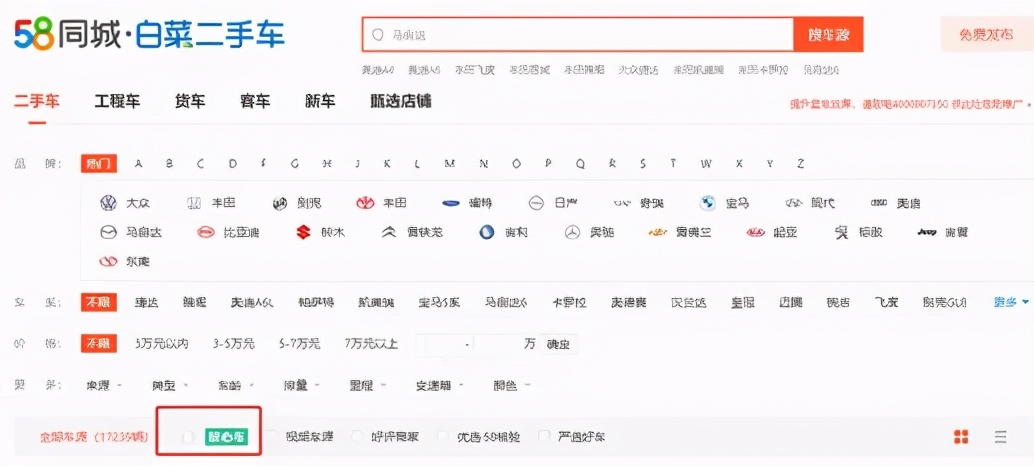This screenshot has width=1034, height=466.
Task: Filter brands by letter D
Action: click(x=232, y=163)
